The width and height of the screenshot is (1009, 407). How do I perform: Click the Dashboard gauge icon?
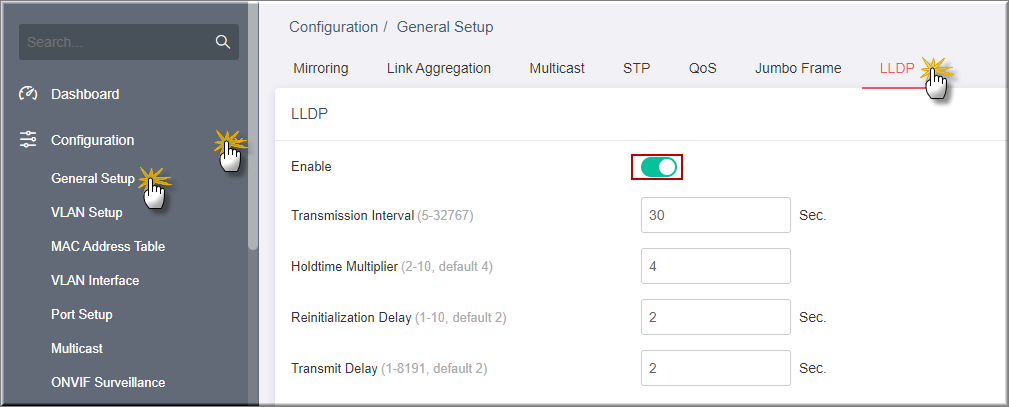tap(28, 94)
